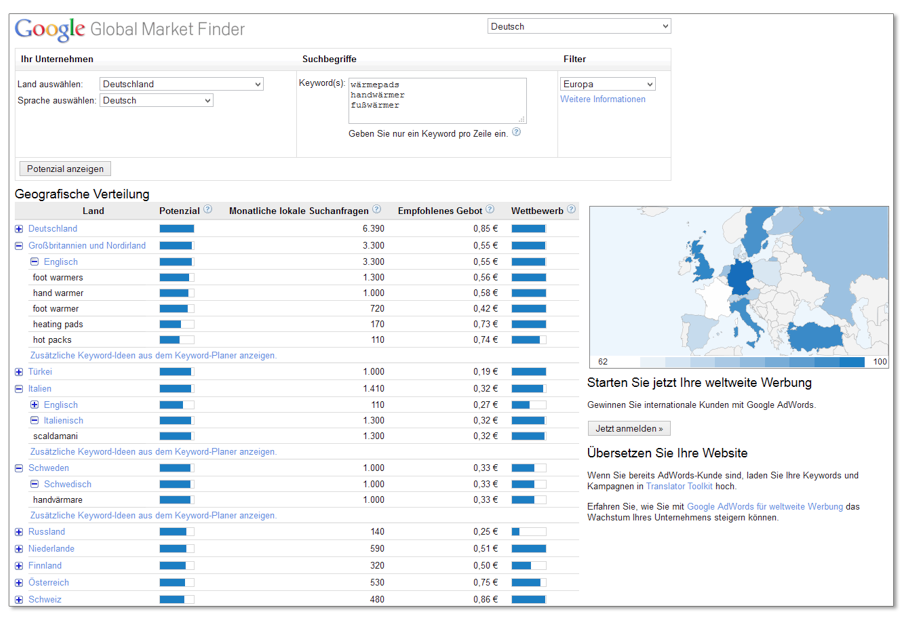This screenshot has width=918, height=621.
Task: Click the Geografische Verteilung heading
Action: click(x=82, y=194)
